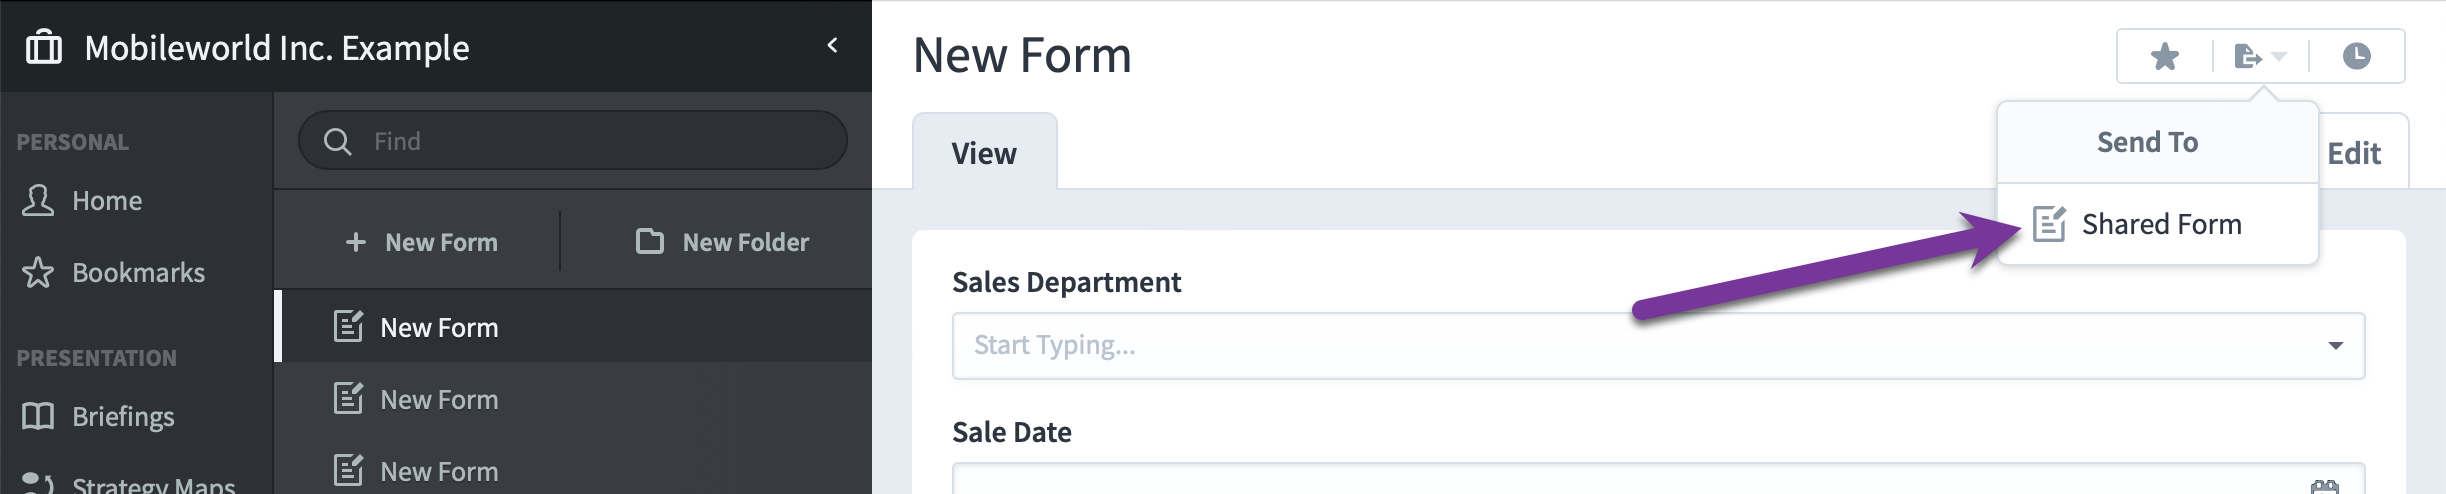Collapse the sidebar with the chevron arrow

tap(832, 45)
